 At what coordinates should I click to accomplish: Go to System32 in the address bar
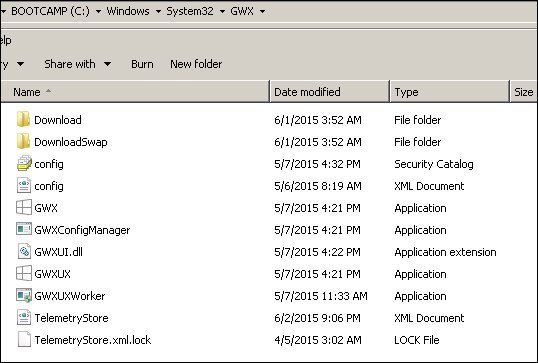click(x=190, y=11)
